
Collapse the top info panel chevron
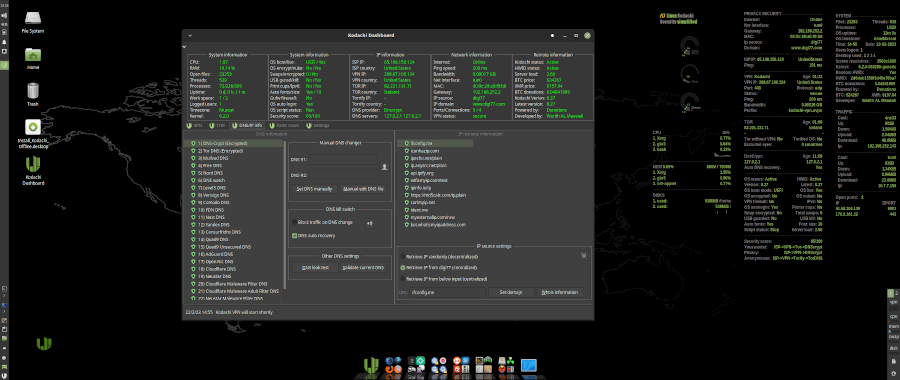(x=184, y=46)
